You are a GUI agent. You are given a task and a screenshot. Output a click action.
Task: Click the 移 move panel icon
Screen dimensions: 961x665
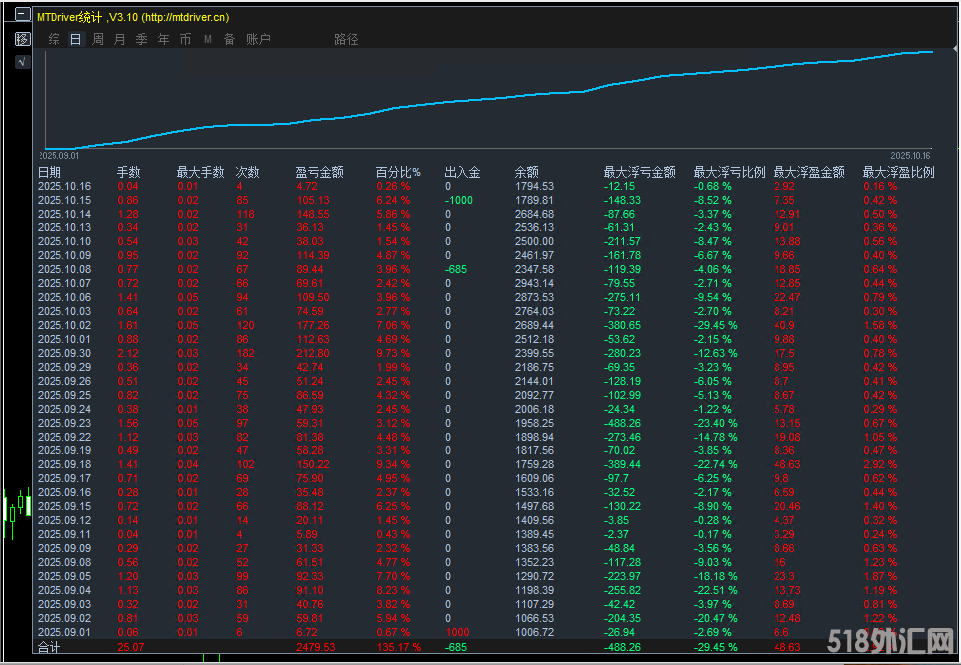point(23,39)
